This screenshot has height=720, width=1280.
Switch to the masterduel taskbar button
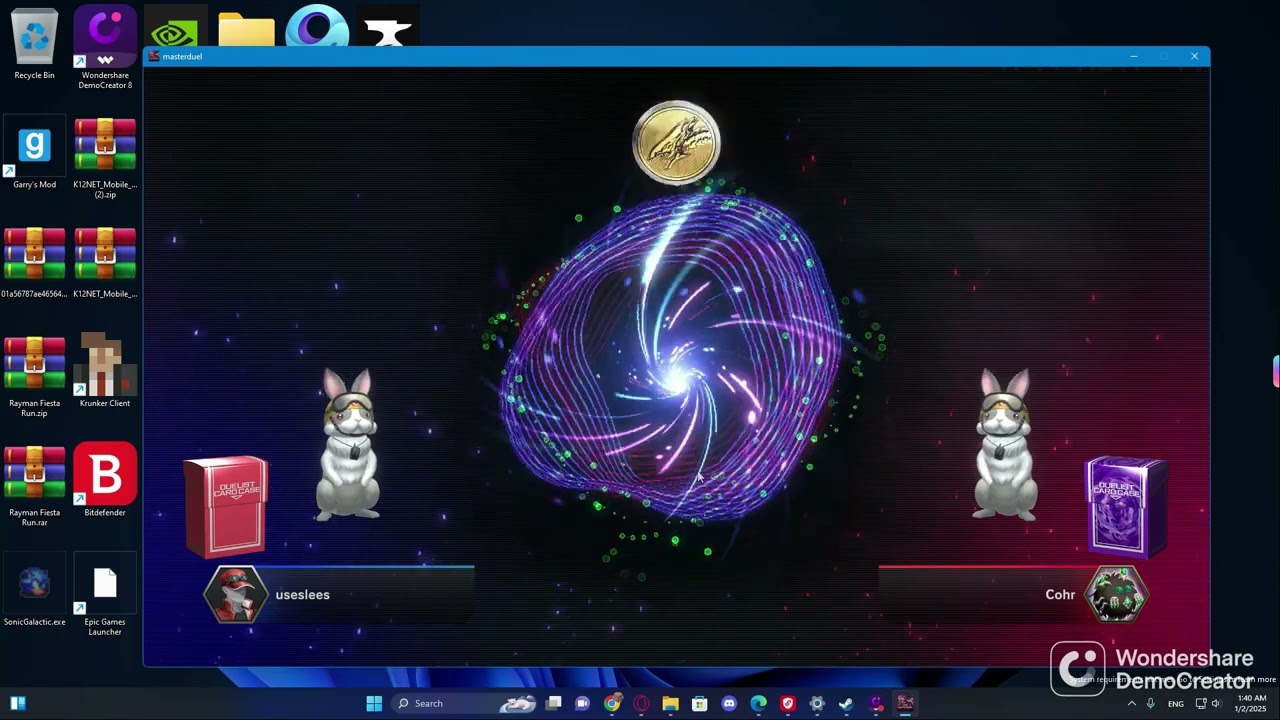[905, 703]
